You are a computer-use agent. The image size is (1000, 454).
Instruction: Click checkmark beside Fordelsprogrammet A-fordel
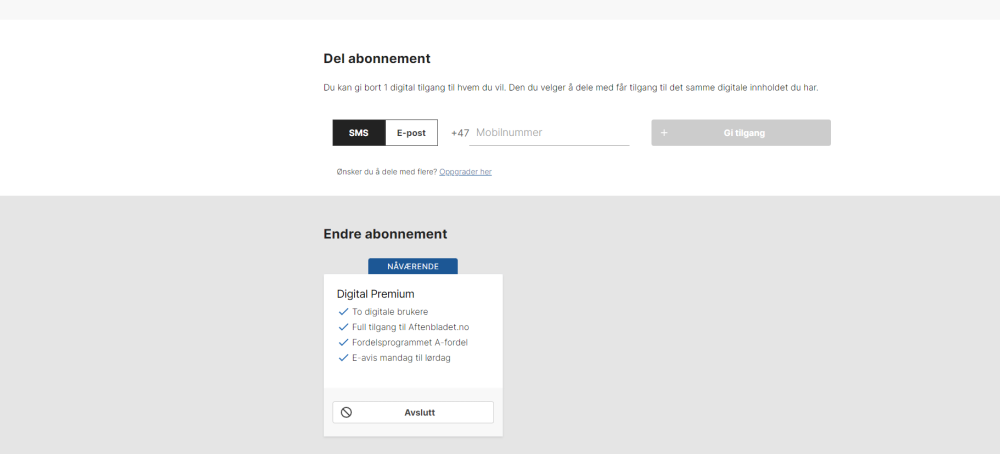click(343, 342)
